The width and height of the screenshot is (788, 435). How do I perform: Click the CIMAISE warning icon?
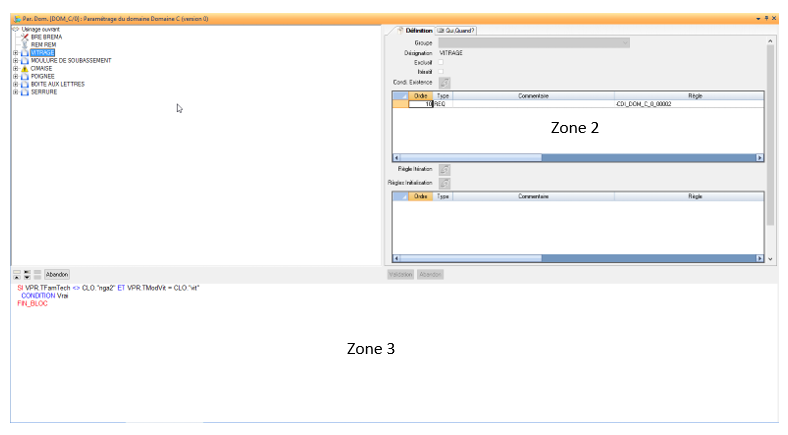point(24,68)
